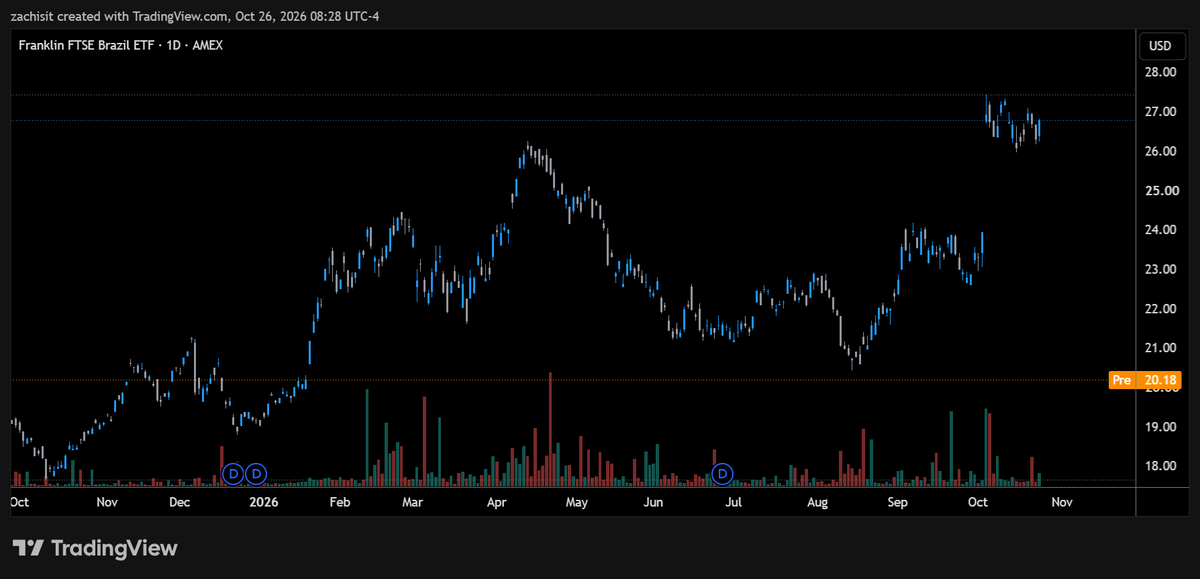Click the 26.00 price axis label
The height and width of the screenshot is (579, 1200).
click(x=1160, y=151)
